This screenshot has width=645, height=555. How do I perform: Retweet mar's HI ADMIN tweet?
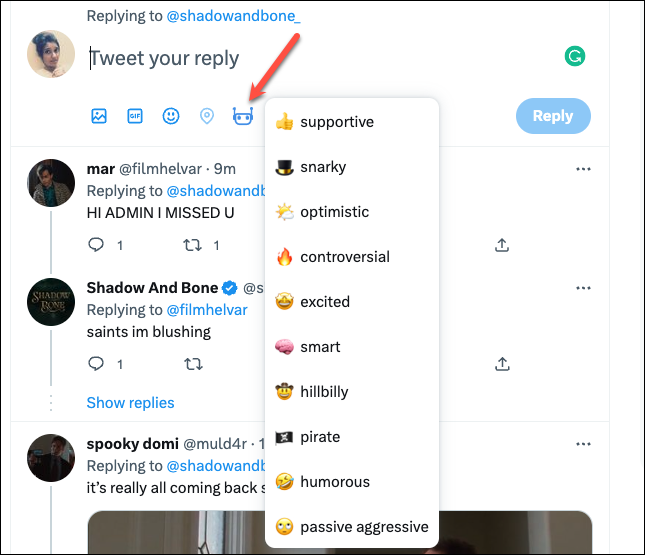click(x=193, y=246)
